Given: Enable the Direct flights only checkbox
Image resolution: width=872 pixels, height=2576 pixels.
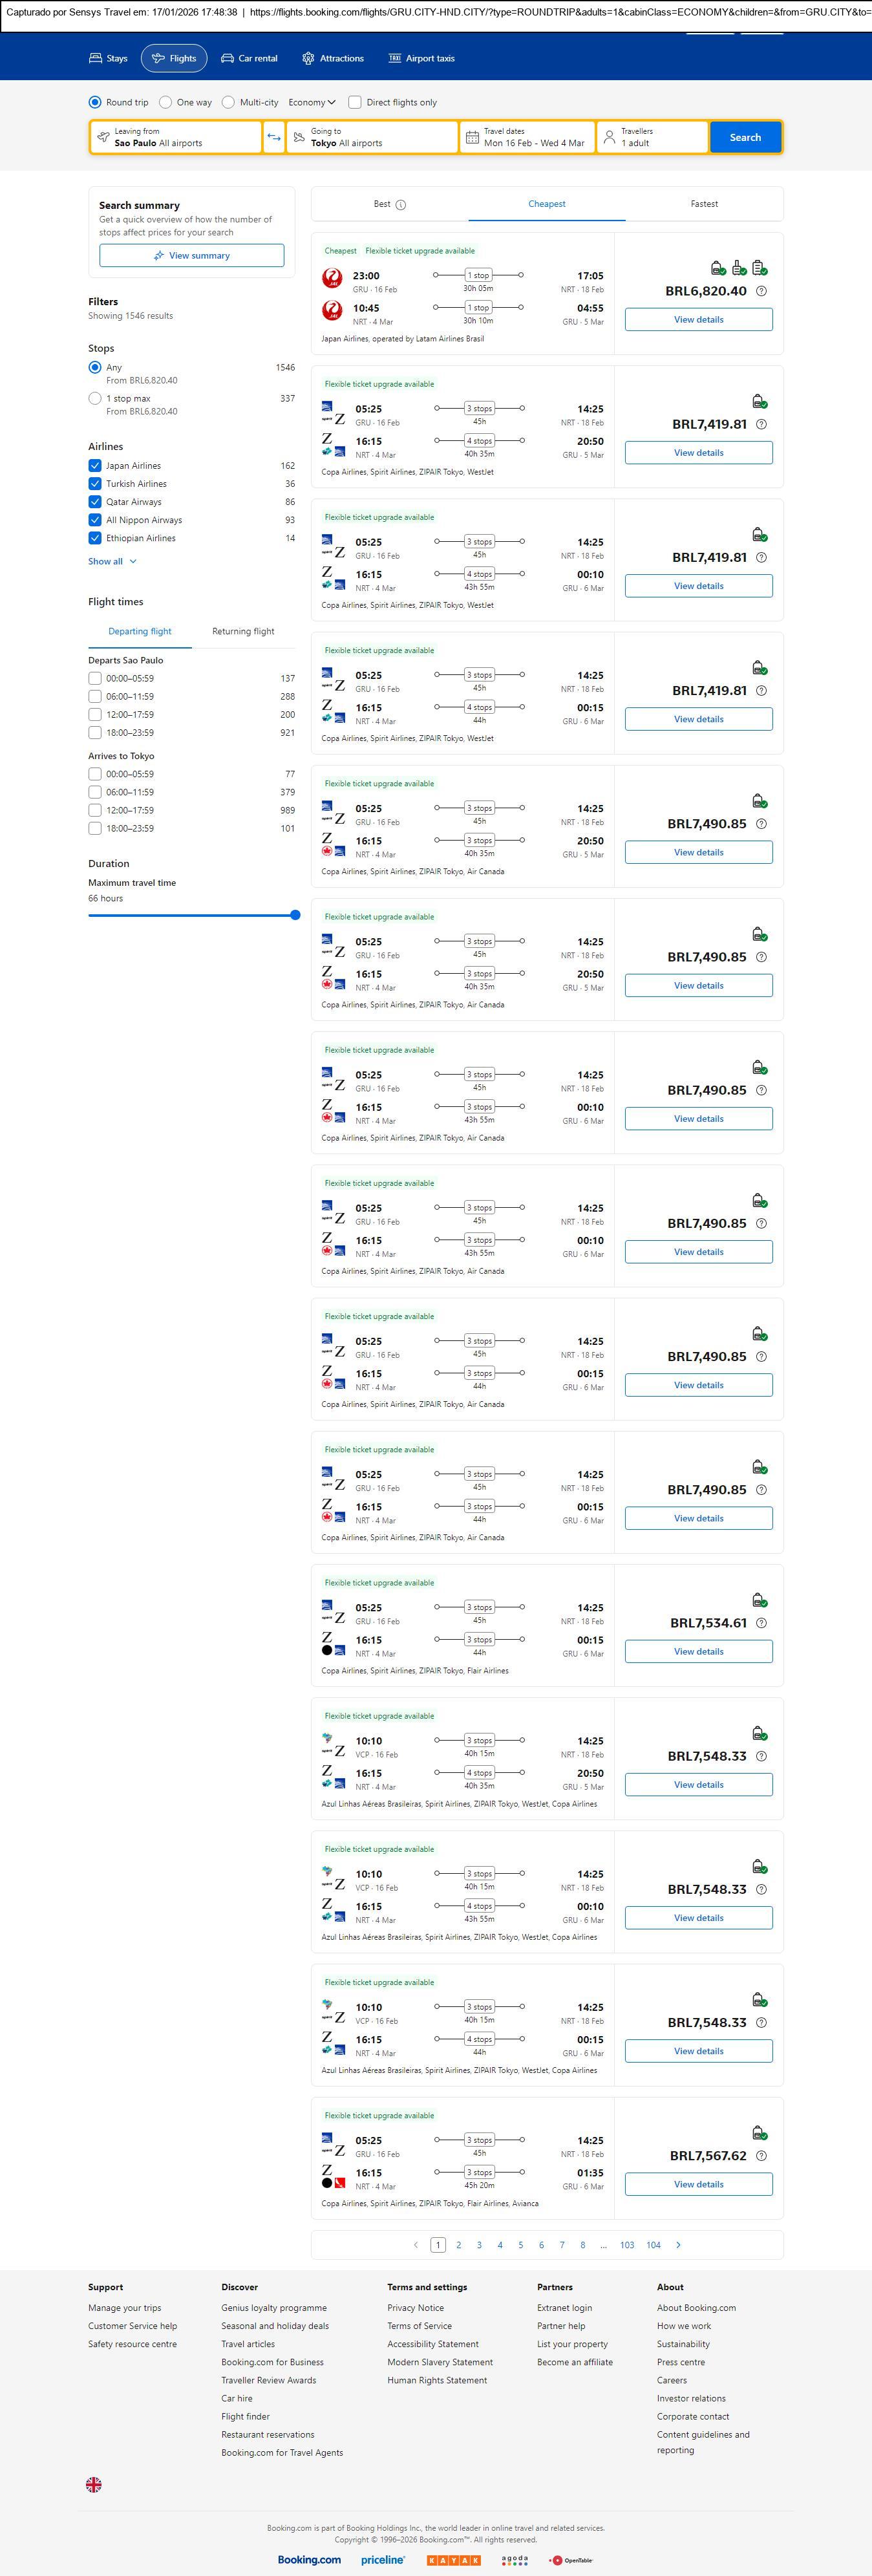Looking at the screenshot, I should (x=355, y=102).
